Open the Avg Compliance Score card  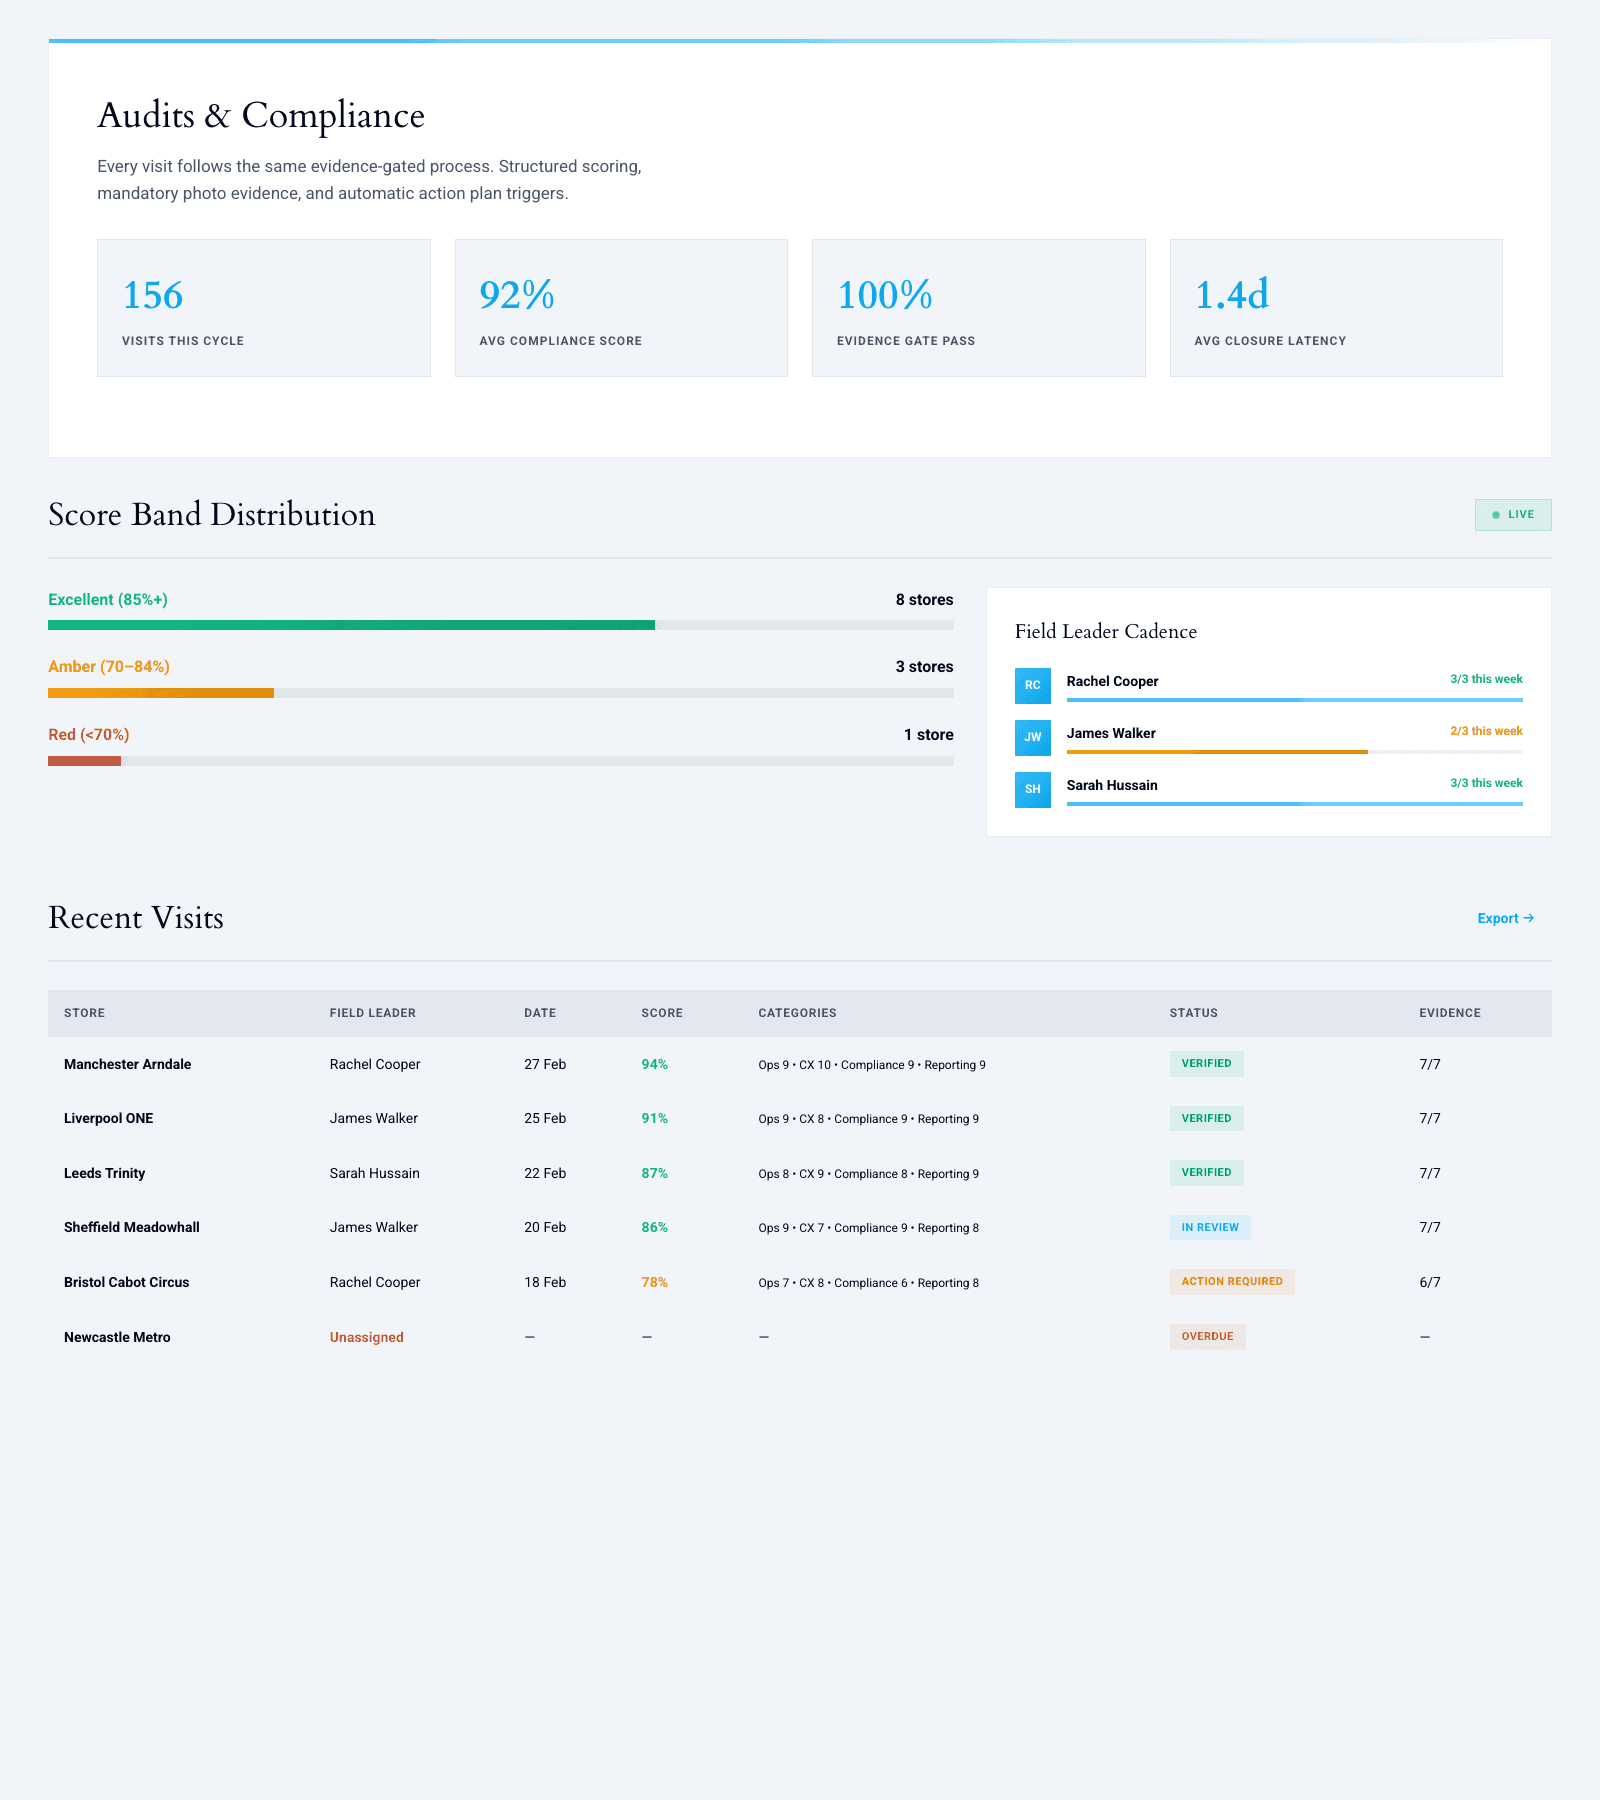[x=621, y=308]
